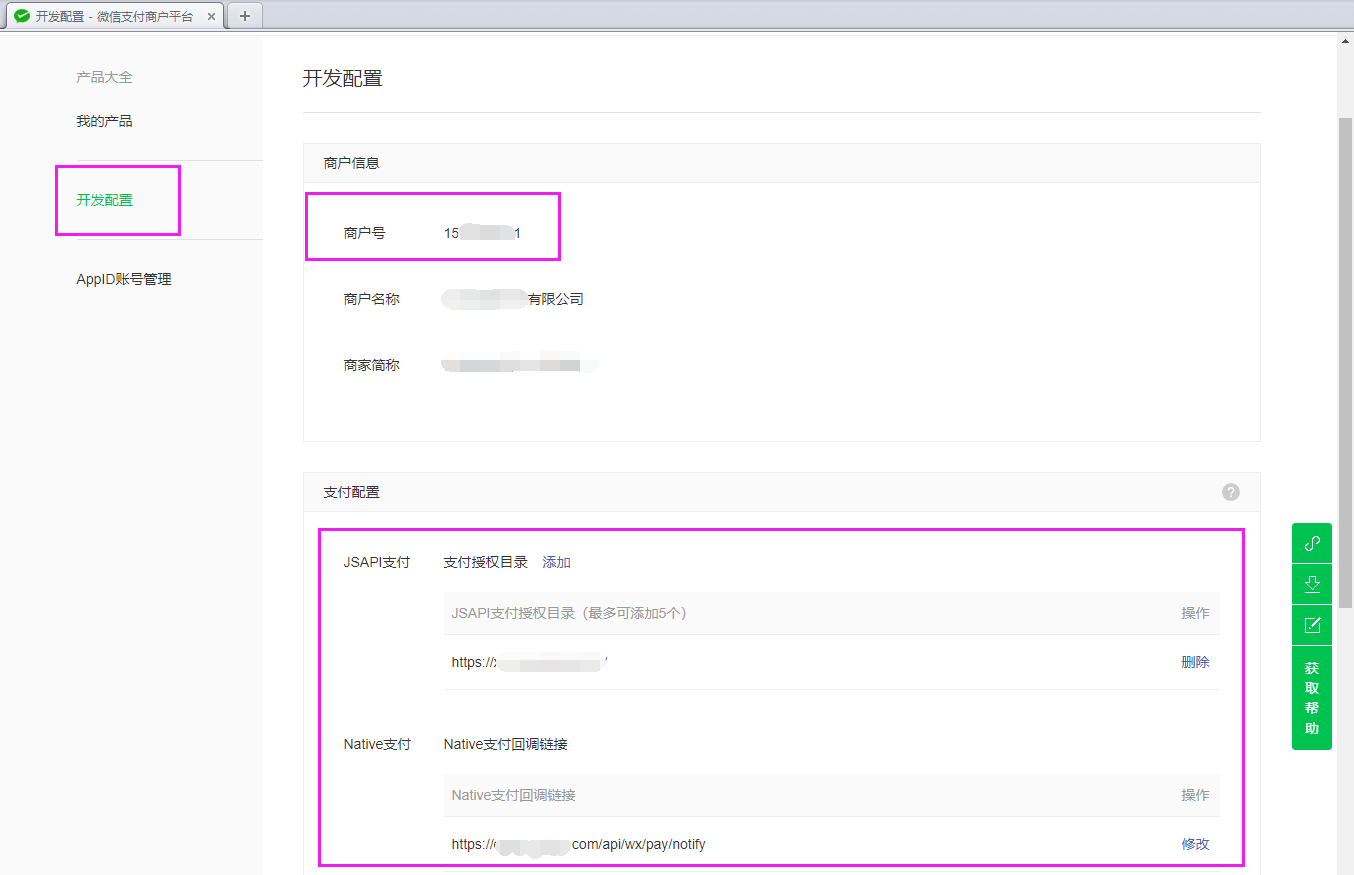The height and width of the screenshot is (875, 1354).
Task: Click the question mark help icon beside 支付配置
Action: [1231, 492]
